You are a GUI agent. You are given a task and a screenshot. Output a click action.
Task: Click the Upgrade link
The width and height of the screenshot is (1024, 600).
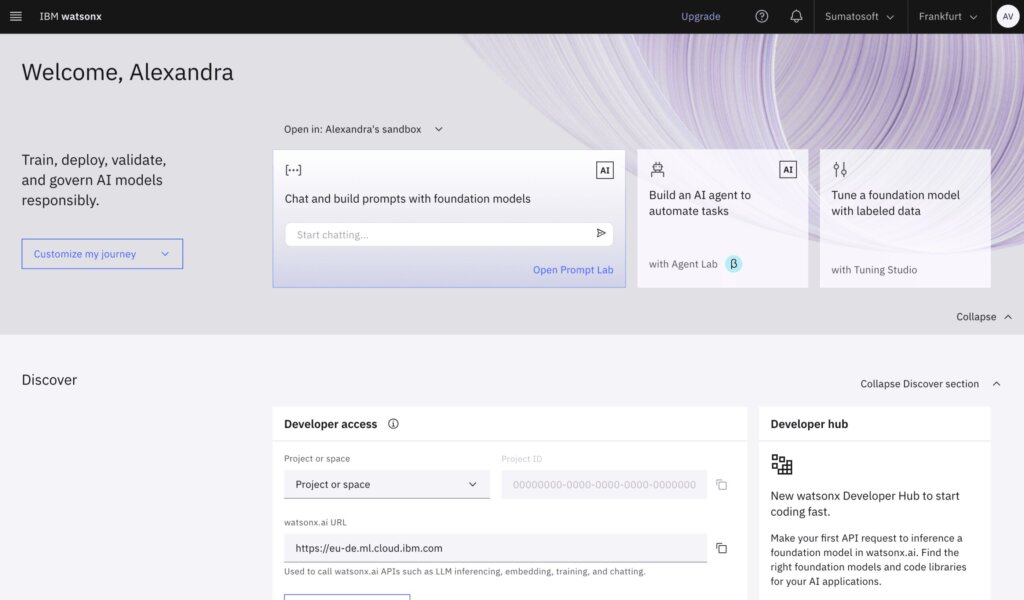[701, 16]
